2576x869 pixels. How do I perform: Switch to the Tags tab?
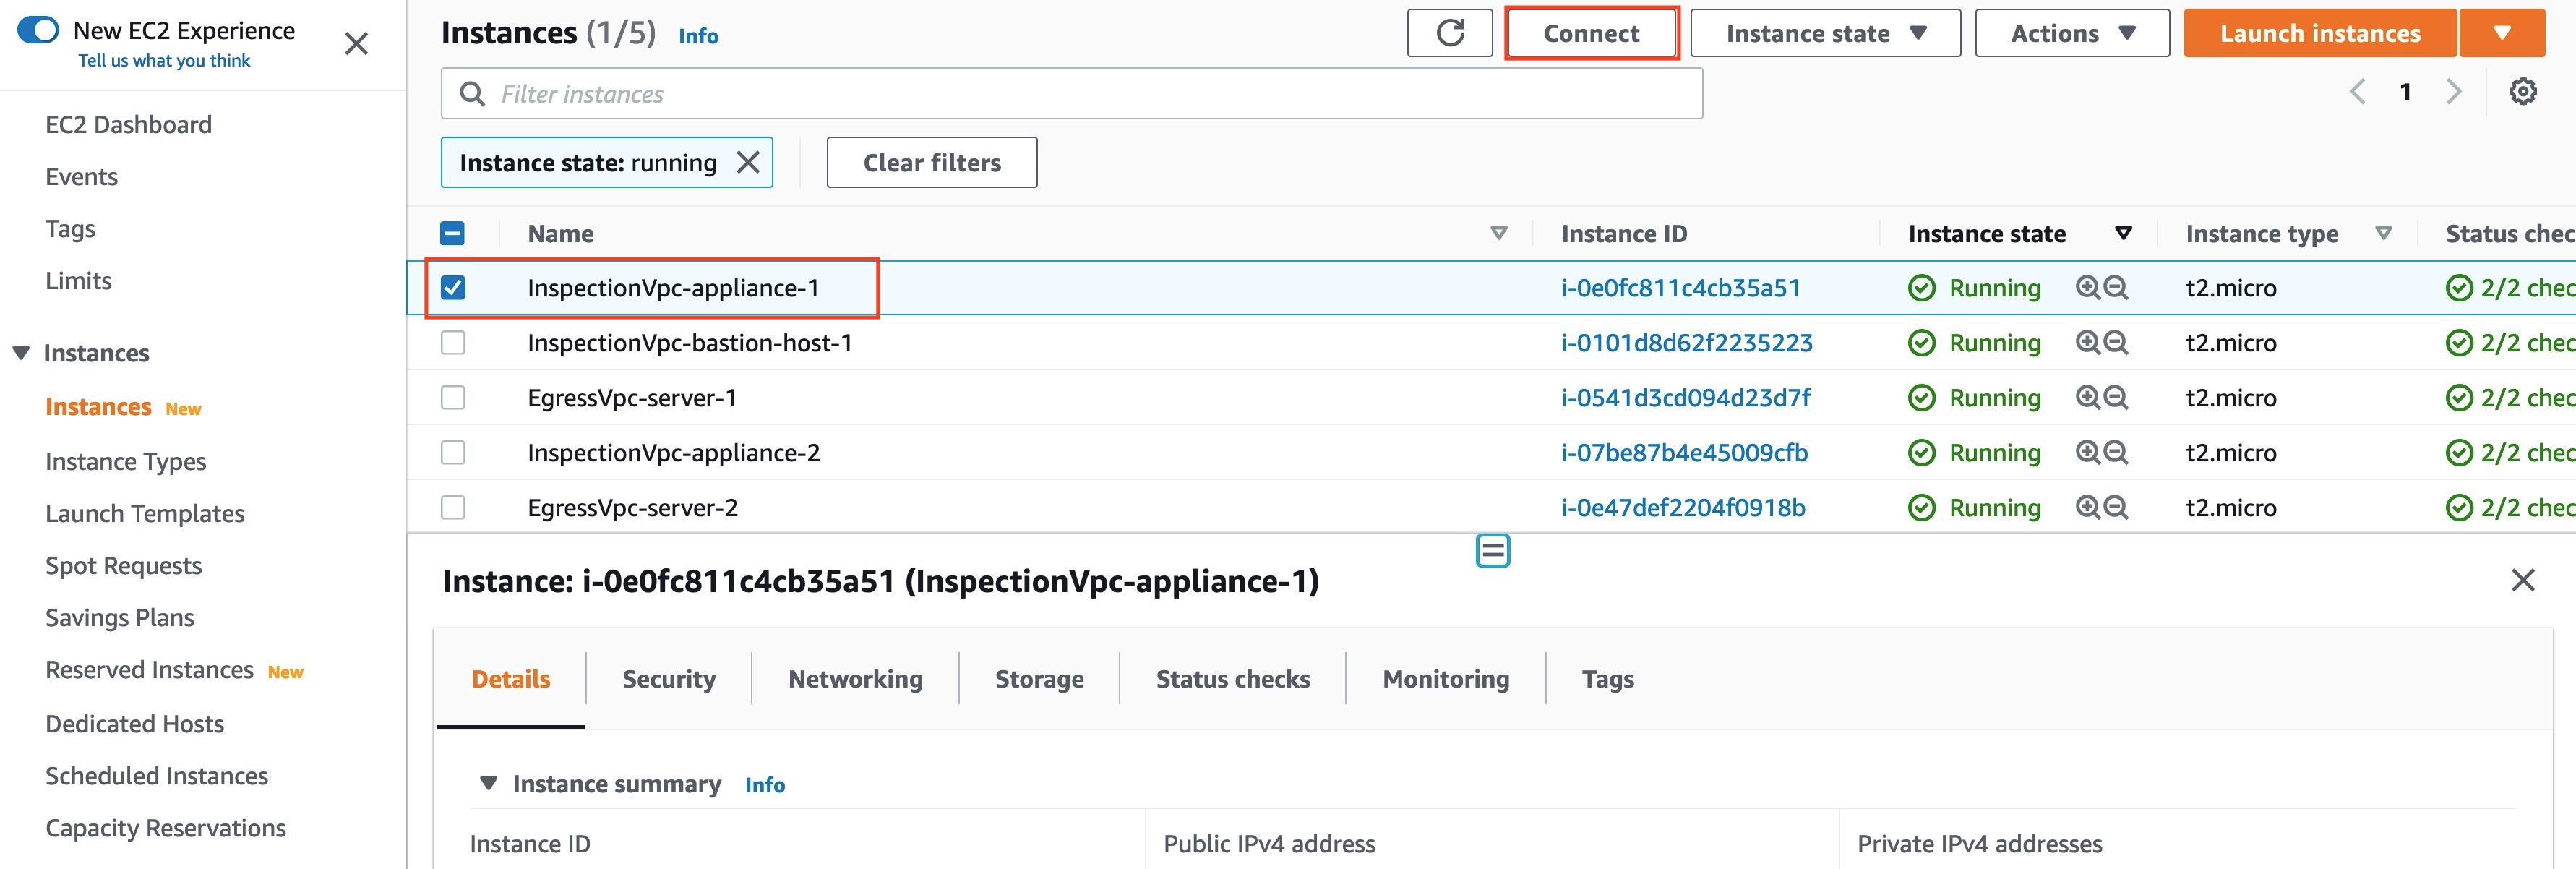tap(1608, 679)
